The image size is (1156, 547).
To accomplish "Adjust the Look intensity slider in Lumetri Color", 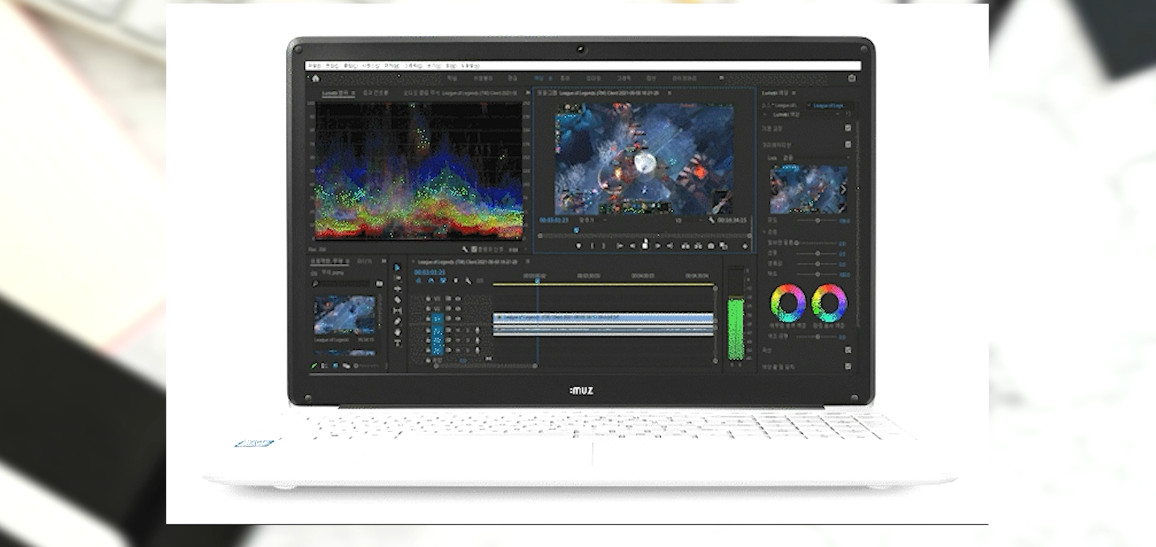I will pyautogui.click(x=818, y=220).
